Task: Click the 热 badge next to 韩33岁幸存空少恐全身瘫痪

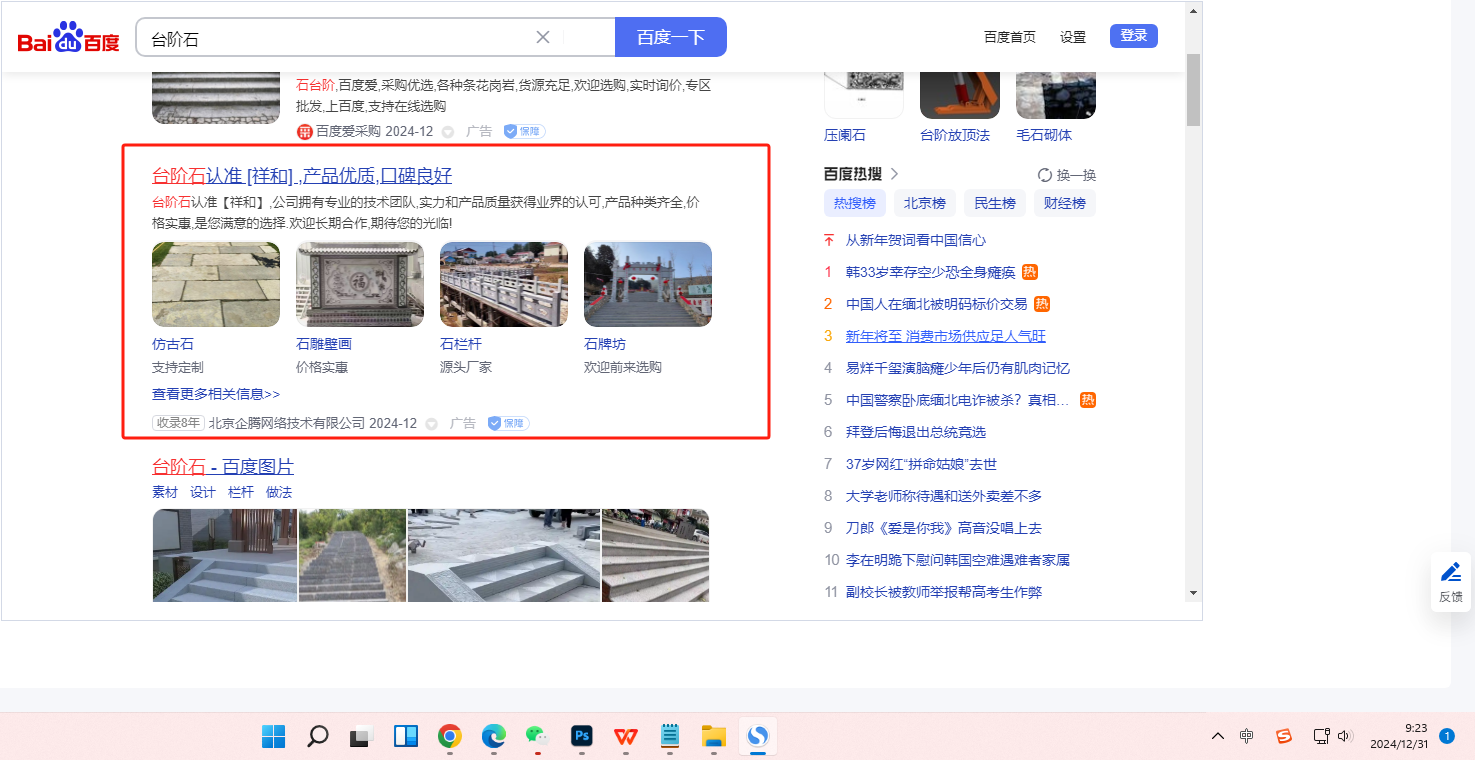Action: click(x=1030, y=272)
